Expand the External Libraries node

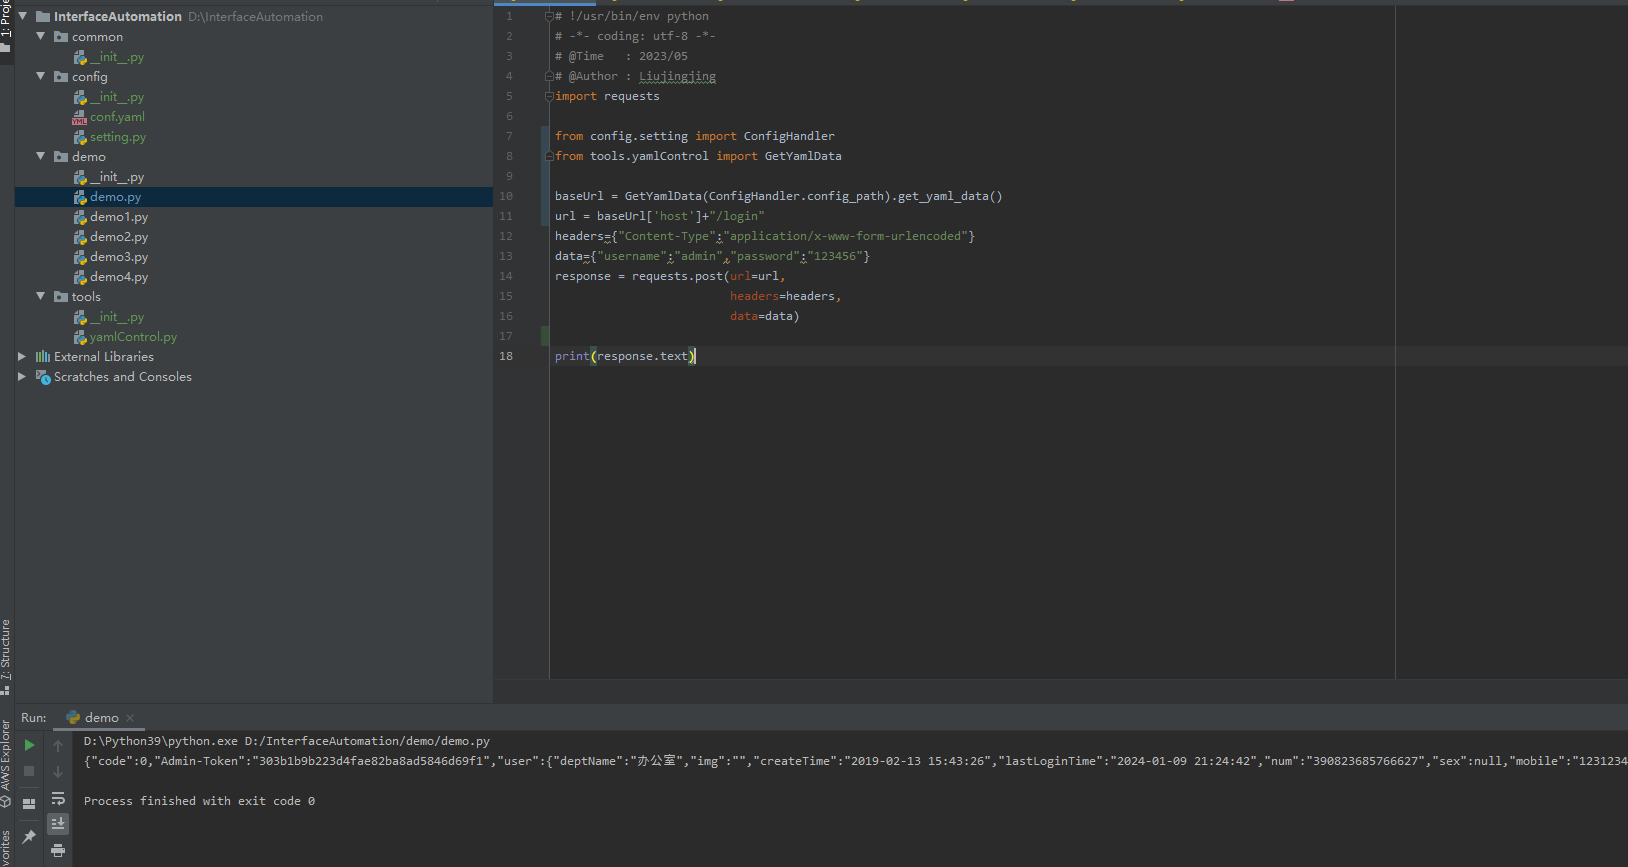[22, 356]
